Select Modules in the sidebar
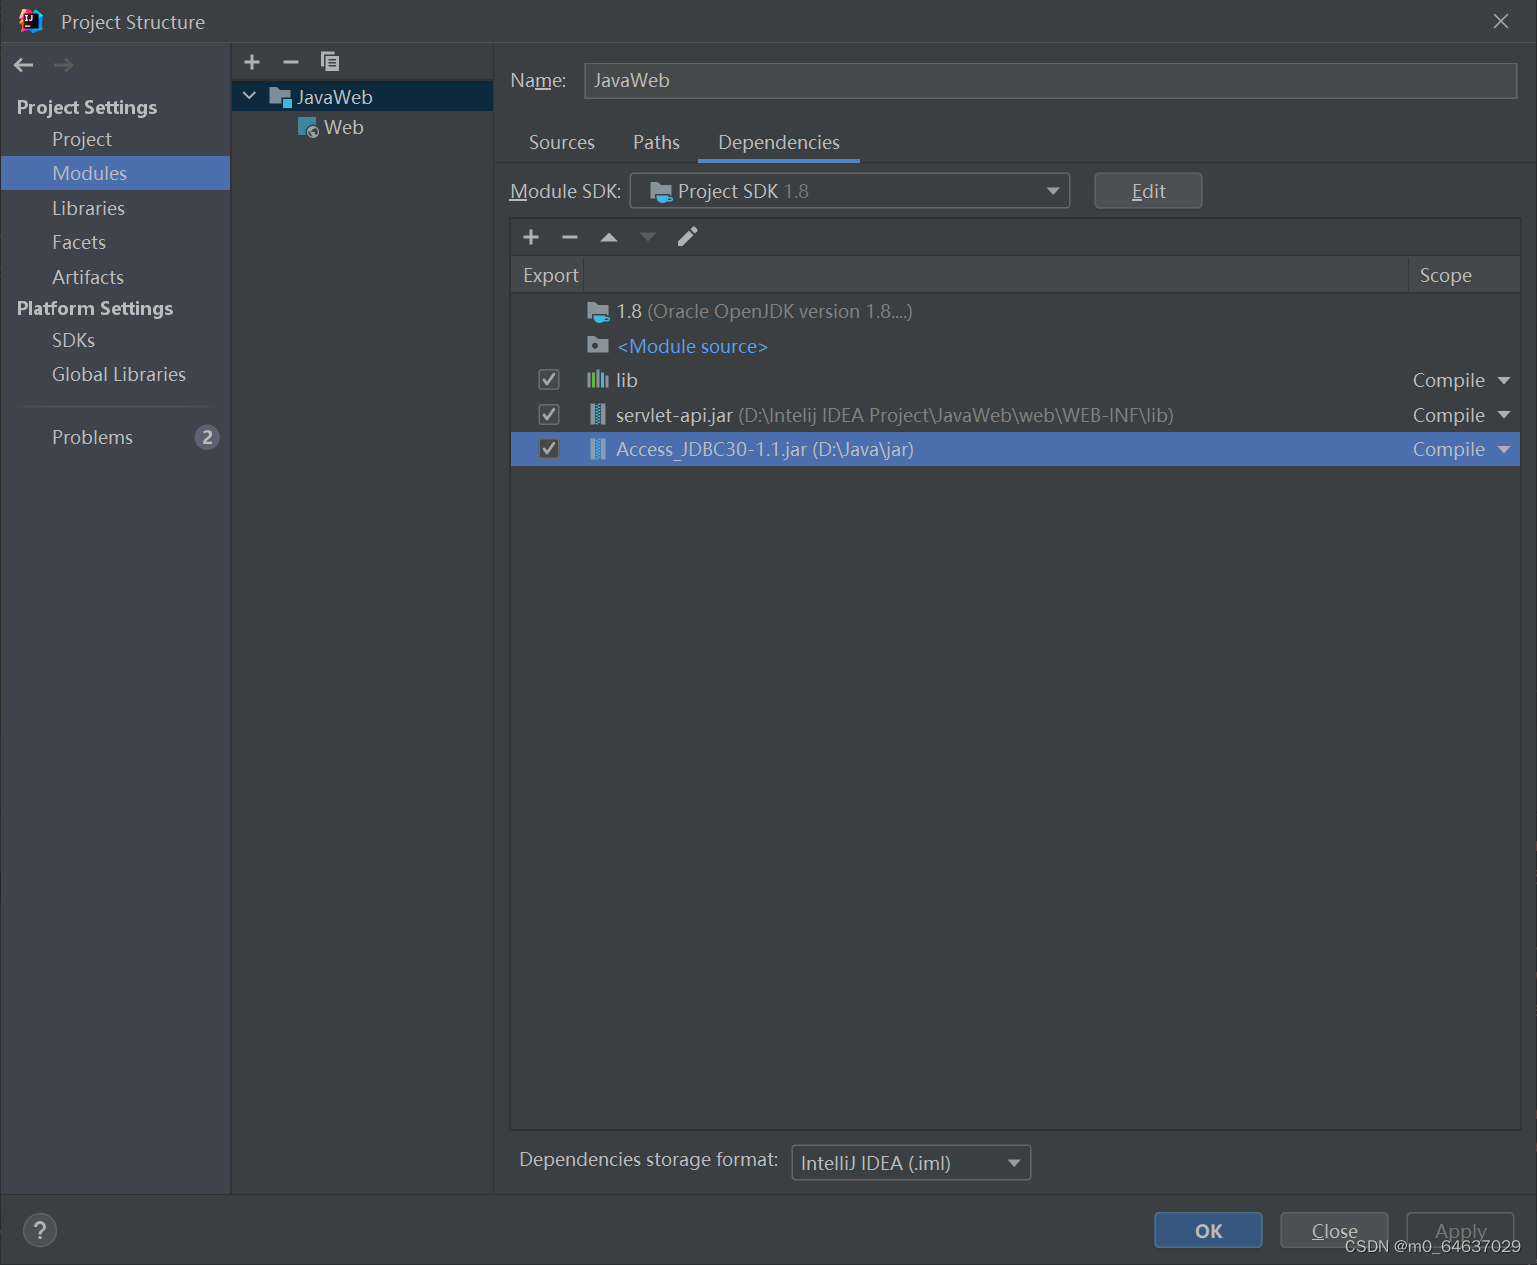 coord(115,173)
